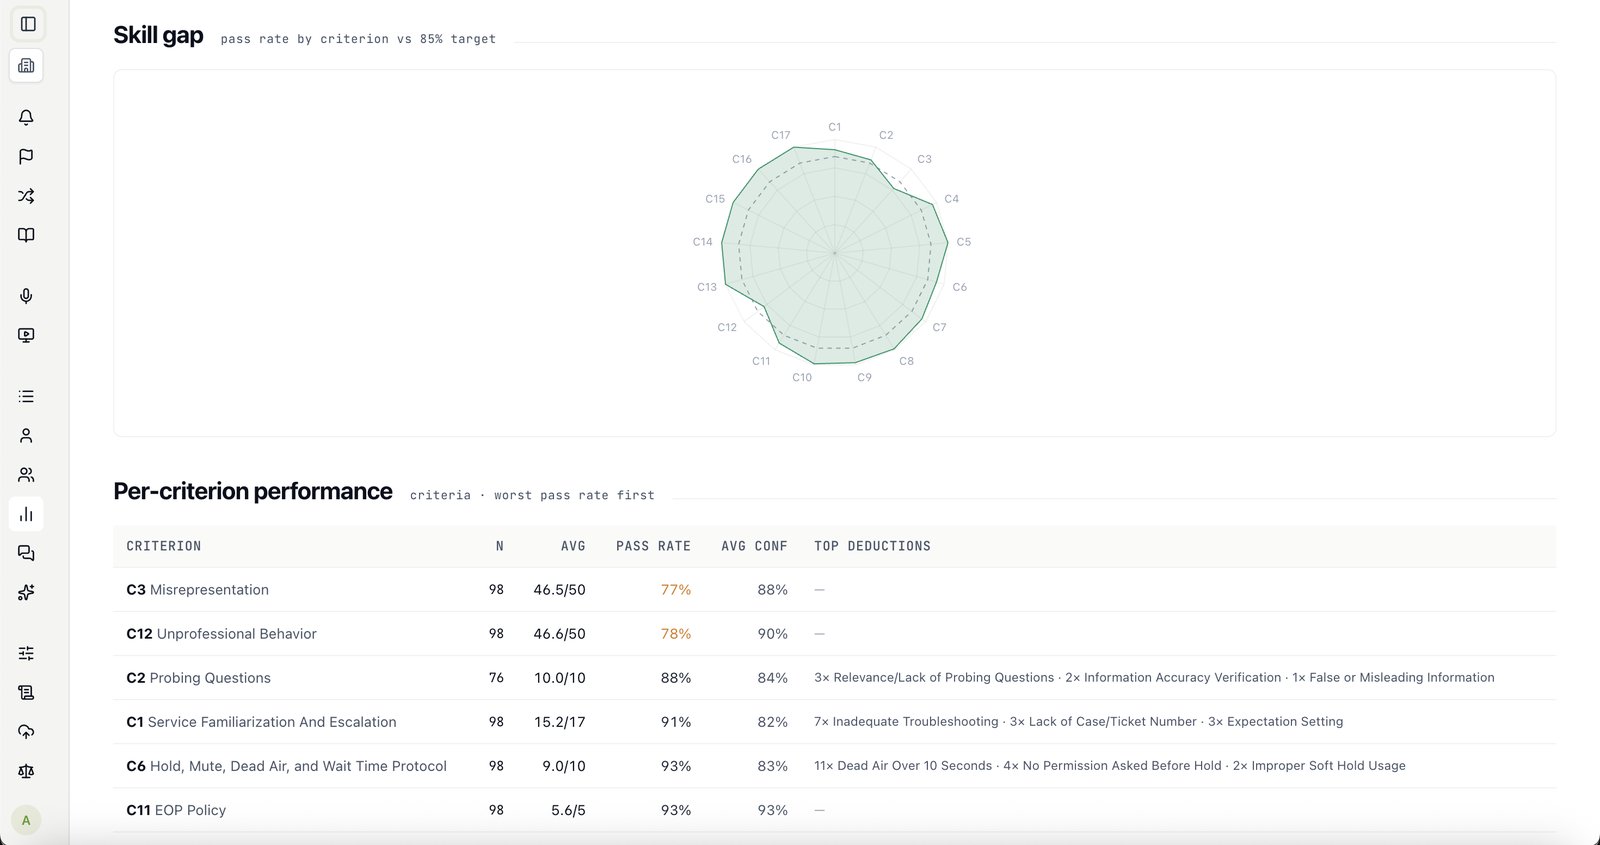Open the C12 Unprofessional Behavior row
The width and height of the screenshot is (1600, 845).
[x=834, y=634]
